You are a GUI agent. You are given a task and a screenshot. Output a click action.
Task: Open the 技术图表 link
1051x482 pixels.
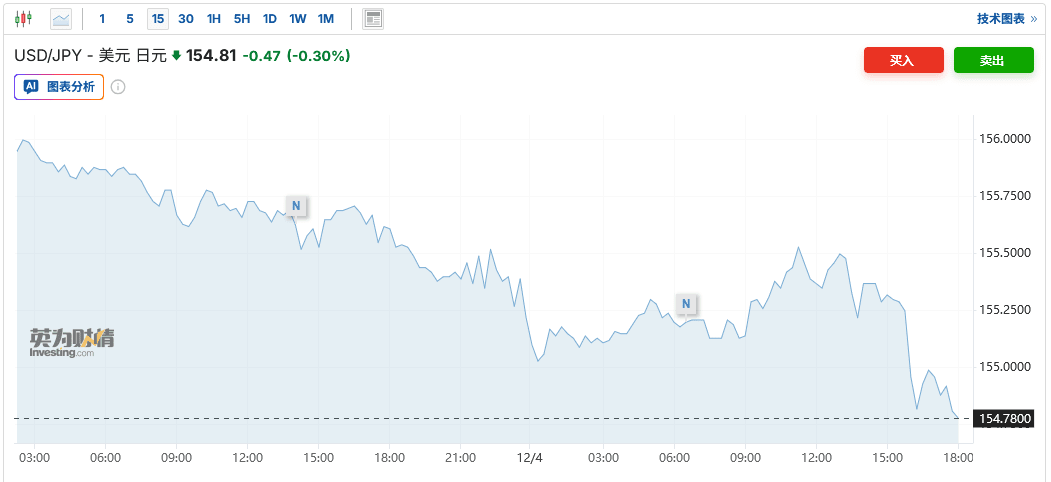coord(1006,18)
